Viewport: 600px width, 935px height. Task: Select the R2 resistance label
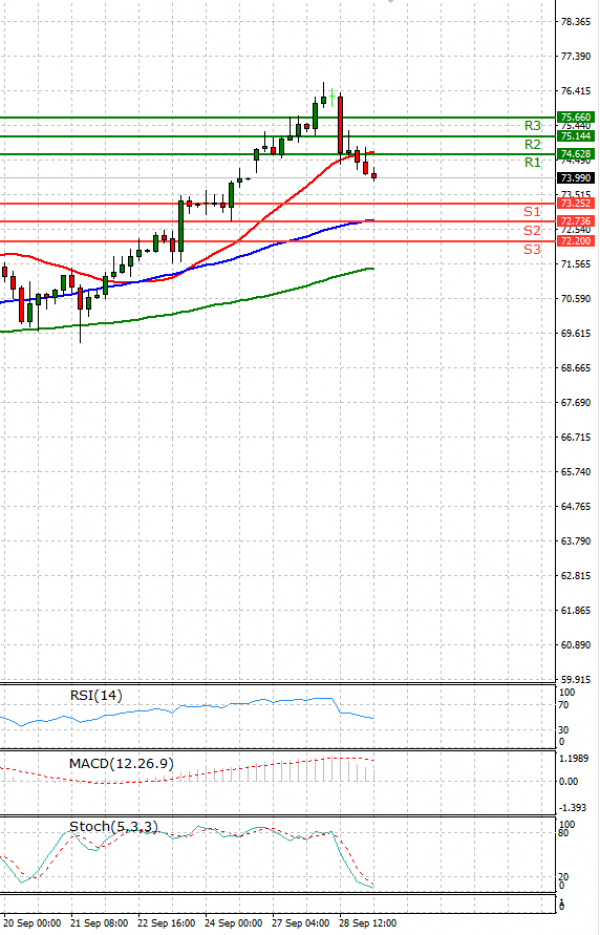[x=532, y=144]
